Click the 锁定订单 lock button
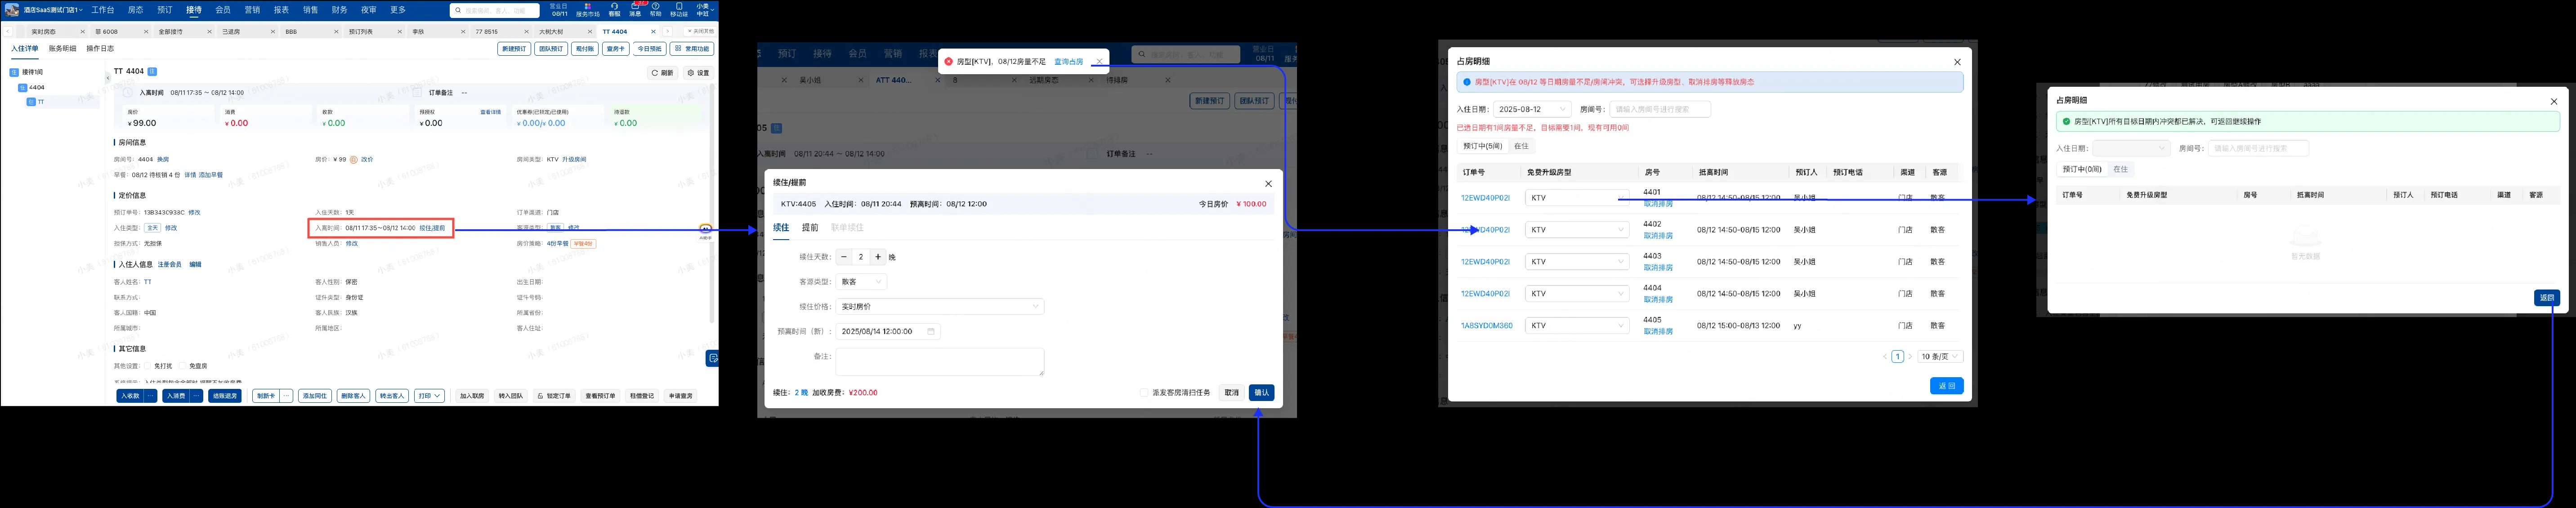The width and height of the screenshot is (2576, 508). click(555, 396)
